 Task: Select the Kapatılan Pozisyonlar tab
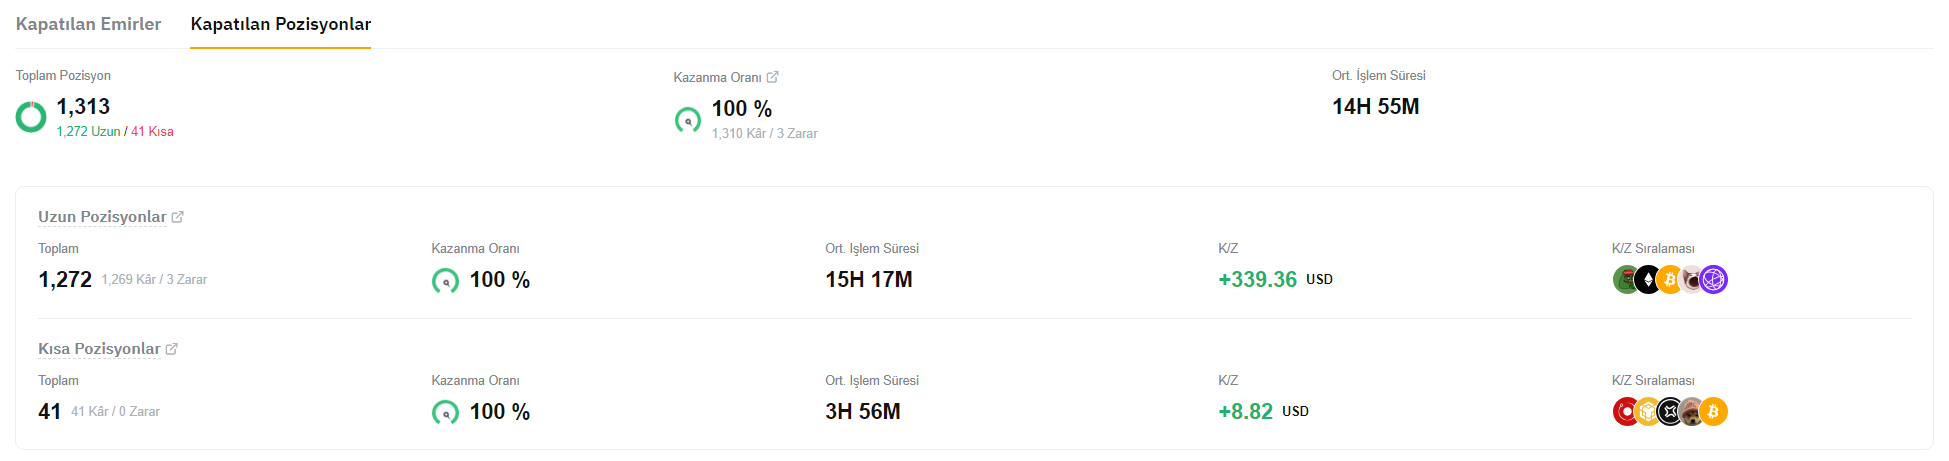[281, 24]
